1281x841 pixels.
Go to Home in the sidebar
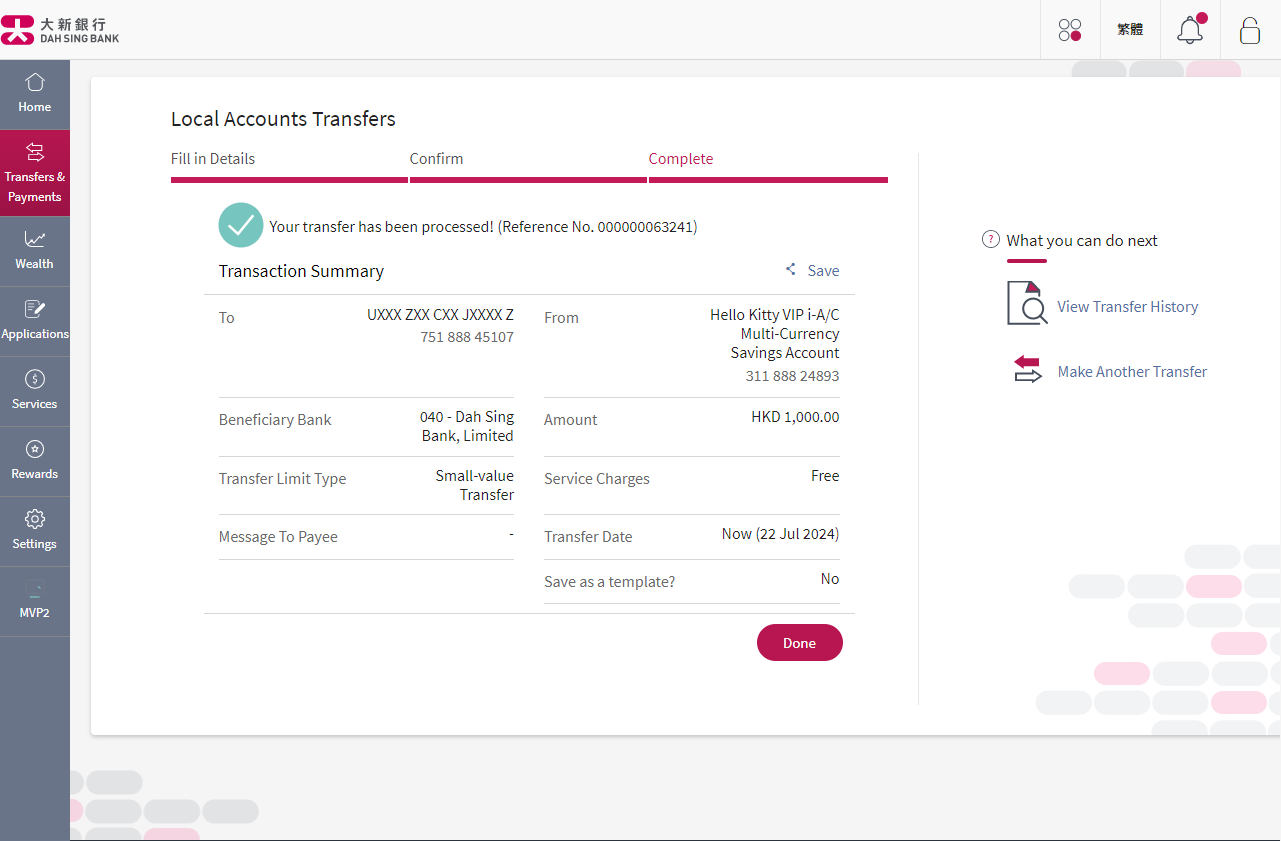coord(35,94)
